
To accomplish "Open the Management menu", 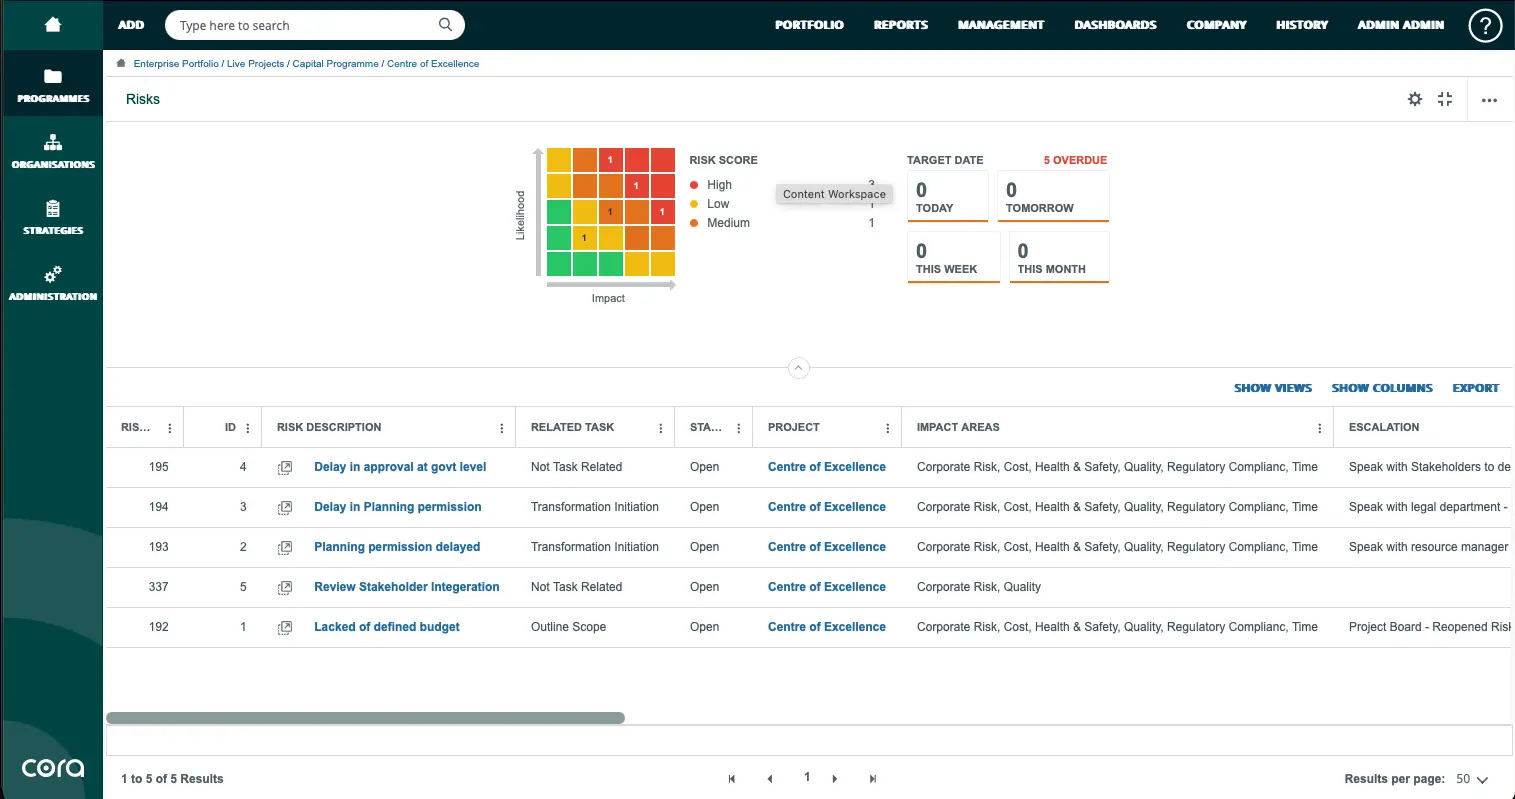I will [1001, 25].
